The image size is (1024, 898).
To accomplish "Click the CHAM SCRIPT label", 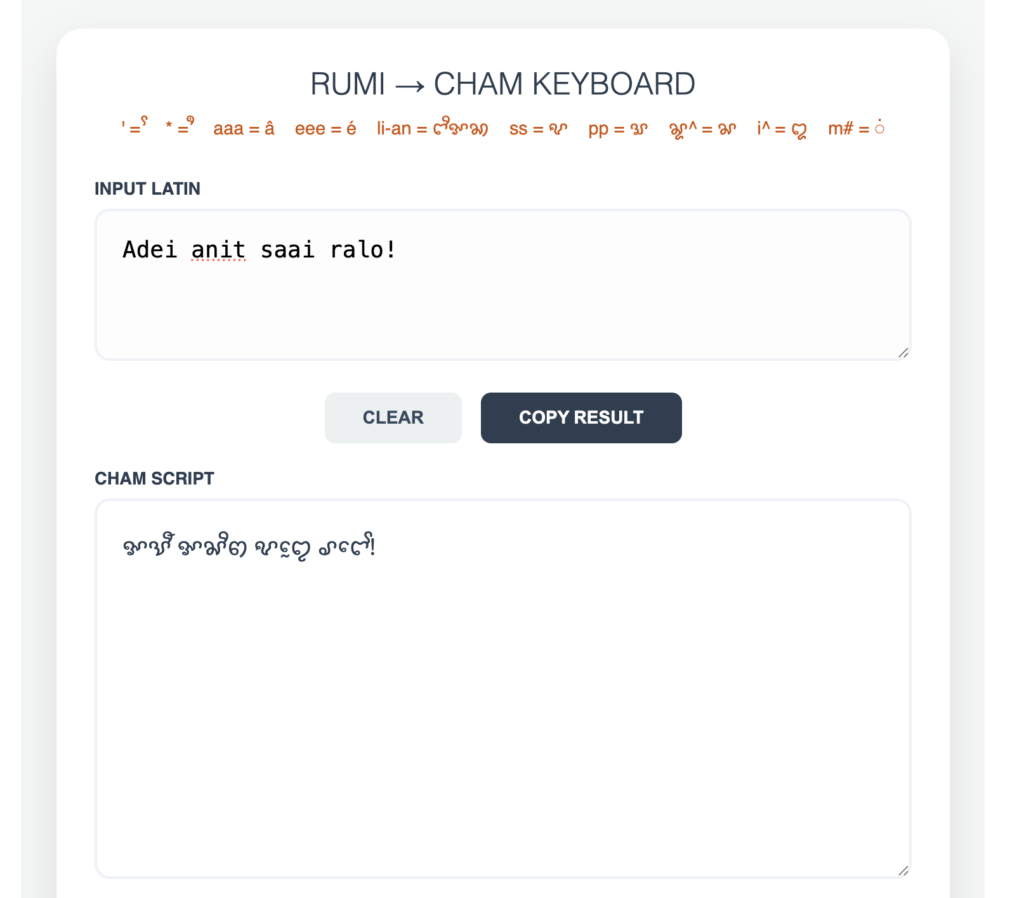I will point(154,478).
